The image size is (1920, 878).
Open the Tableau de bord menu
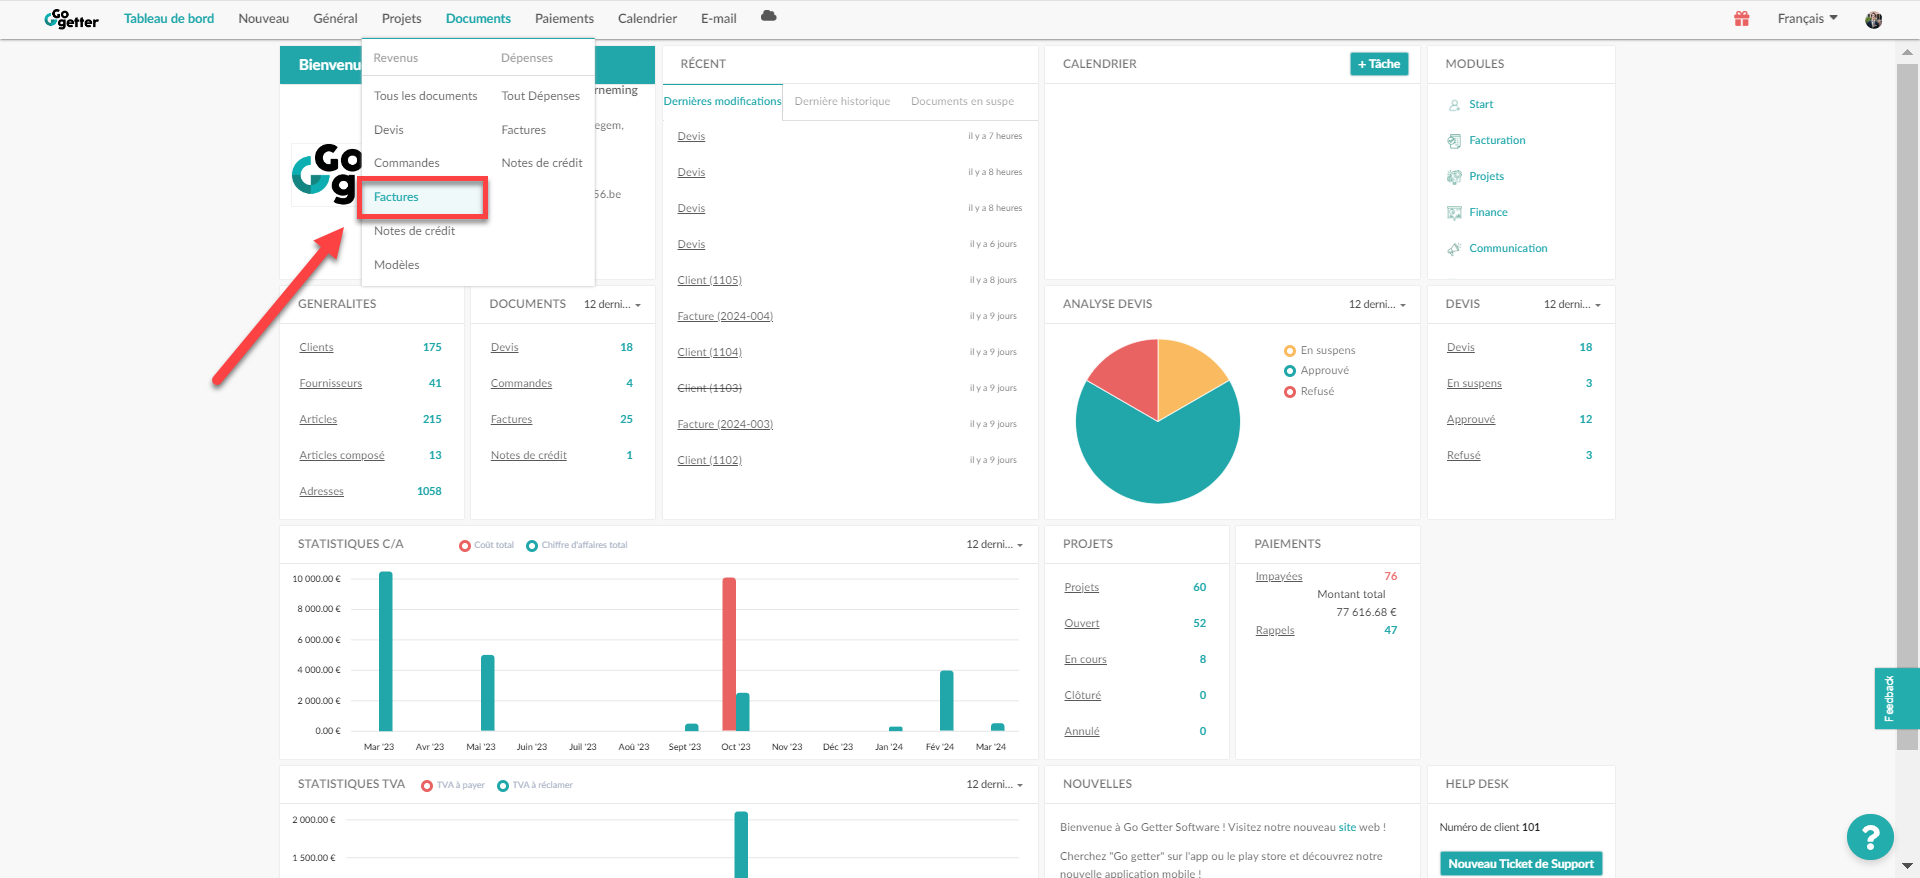[x=169, y=19]
